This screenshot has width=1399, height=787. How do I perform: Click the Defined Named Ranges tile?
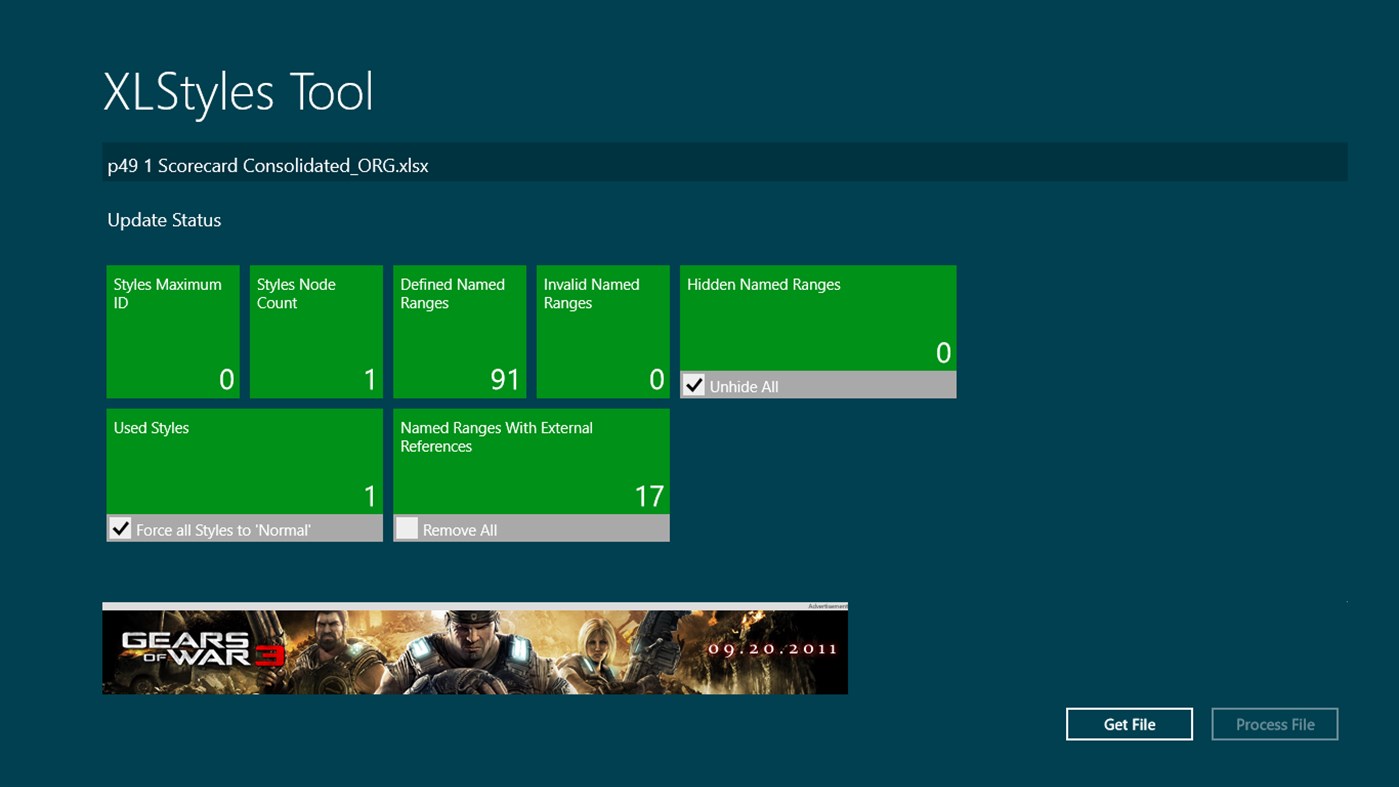459,330
